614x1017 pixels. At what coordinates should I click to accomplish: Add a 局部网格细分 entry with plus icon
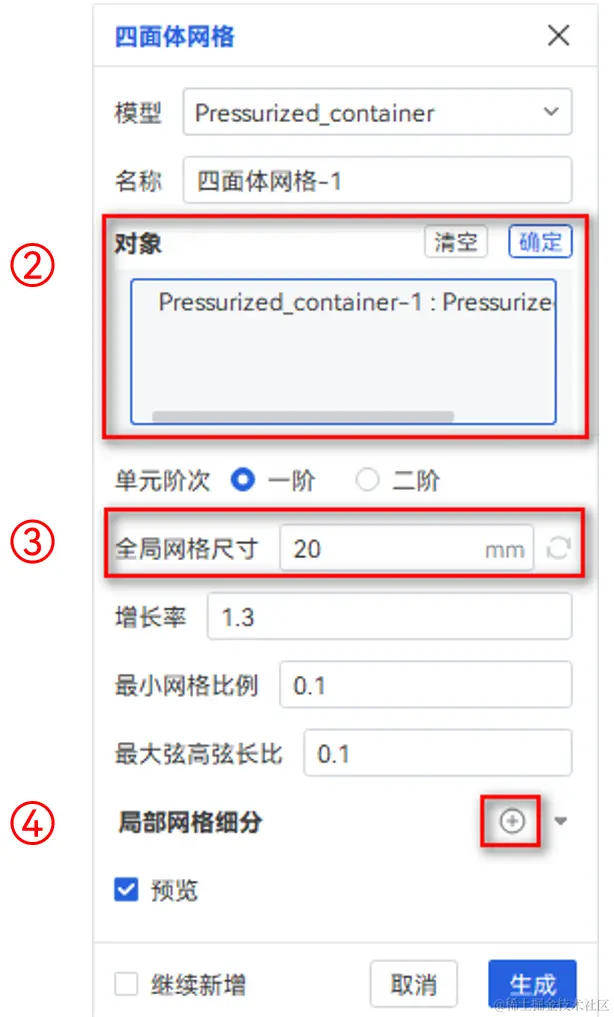(512, 821)
